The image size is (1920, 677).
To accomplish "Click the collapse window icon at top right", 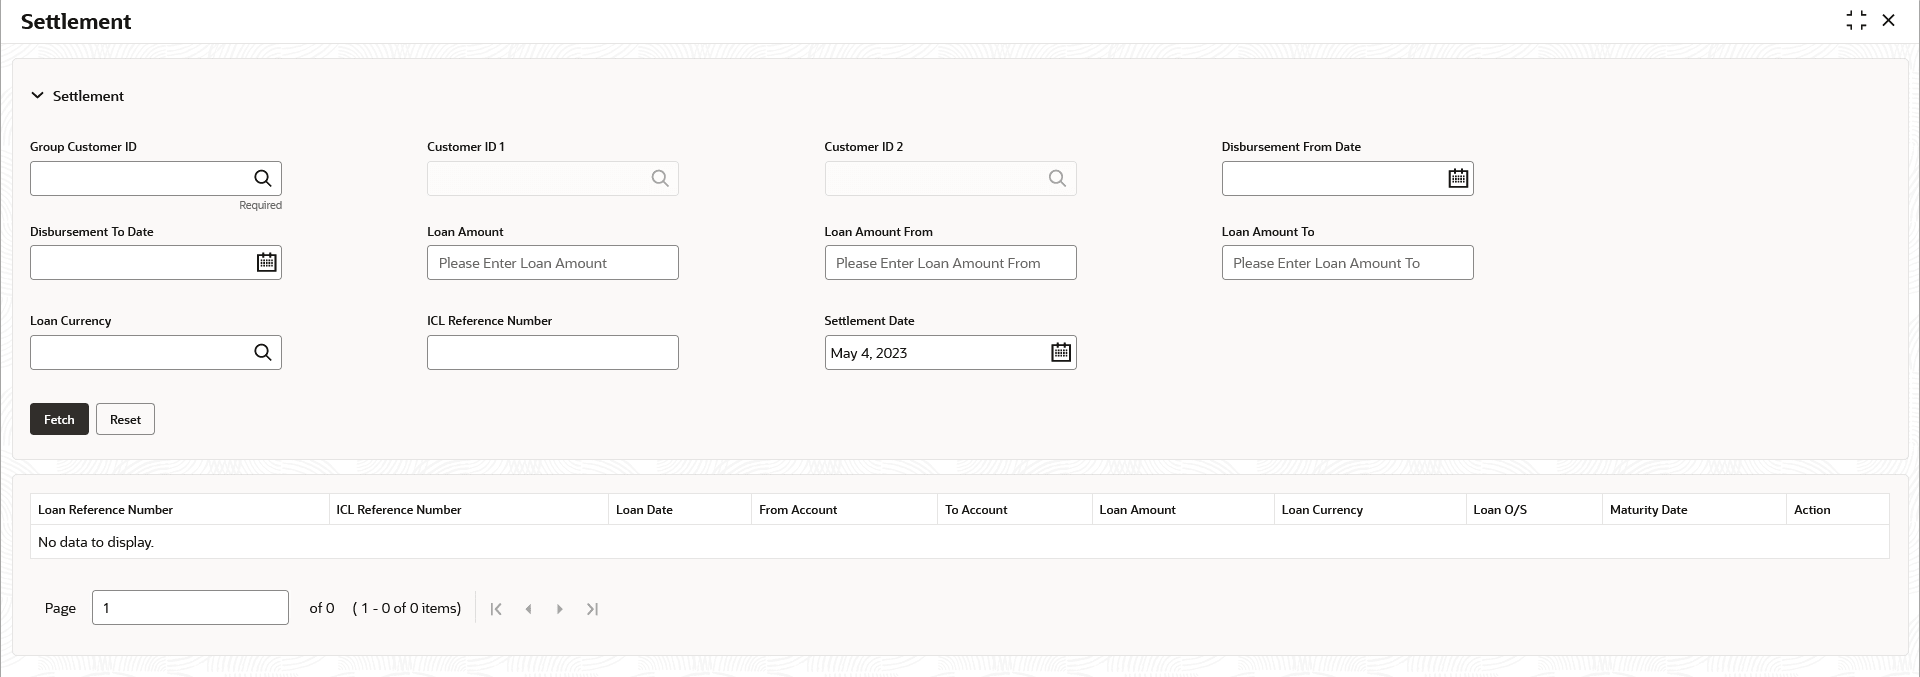I will (x=1856, y=21).
